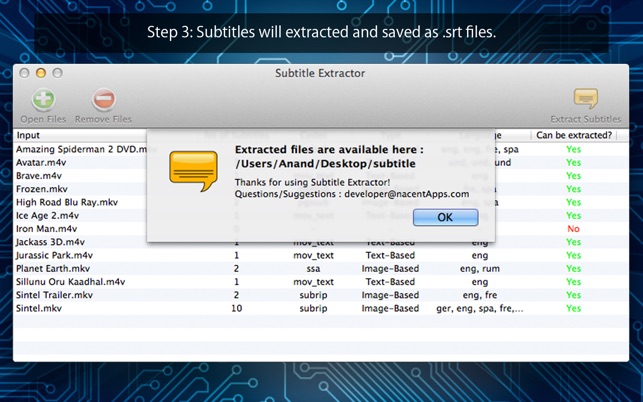Click 'Yes' status for Avatar.m4v
Image resolution: width=643 pixels, height=402 pixels.
click(573, 162)
